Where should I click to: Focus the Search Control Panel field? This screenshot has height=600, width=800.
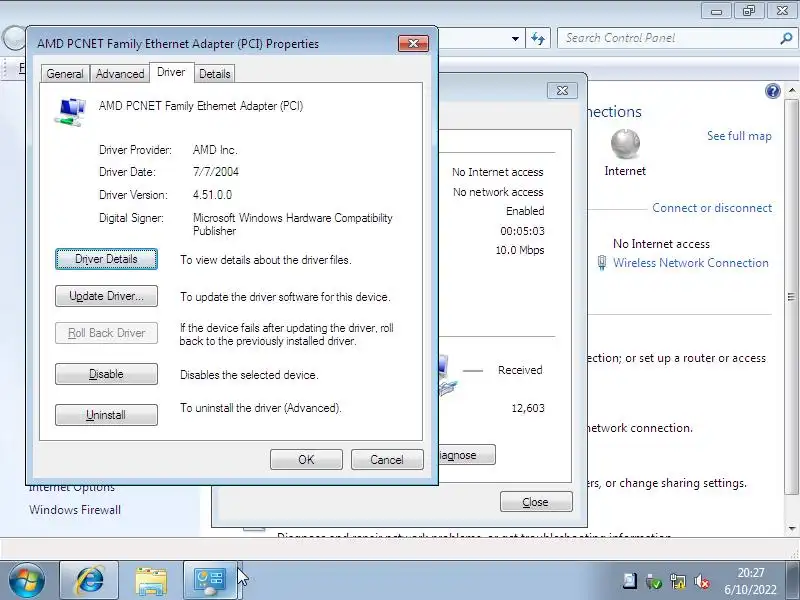click(x=668, y=38)
